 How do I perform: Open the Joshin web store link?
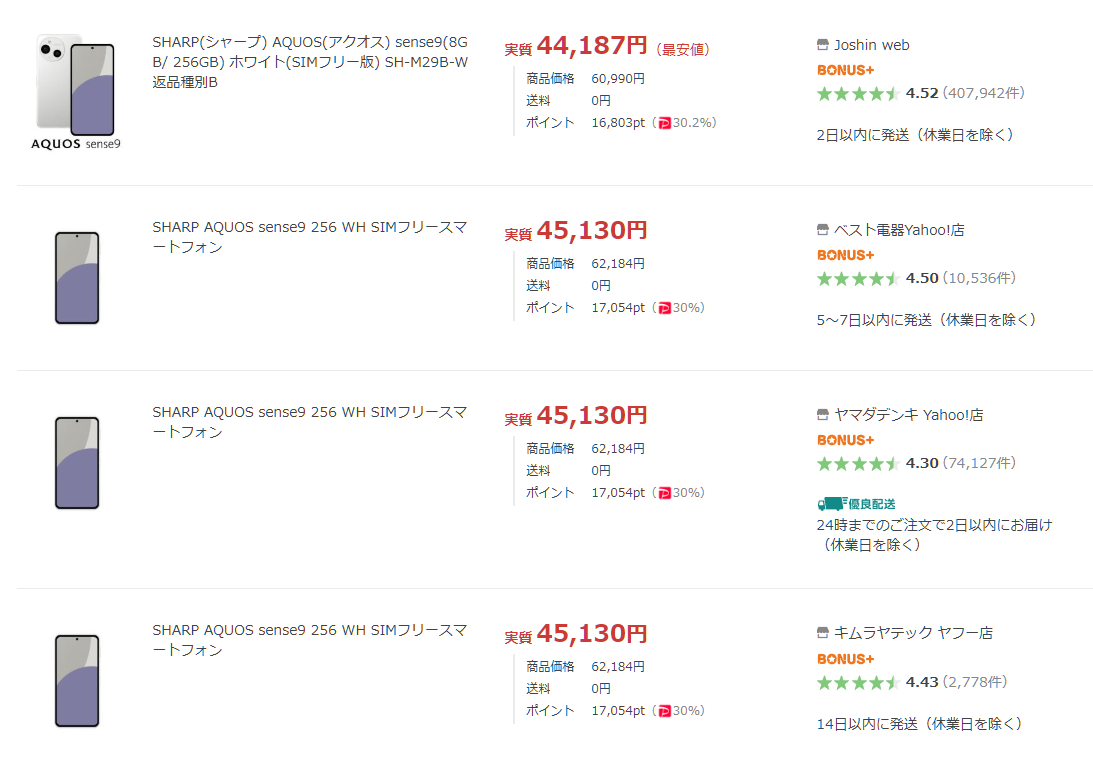pos(871,45)
